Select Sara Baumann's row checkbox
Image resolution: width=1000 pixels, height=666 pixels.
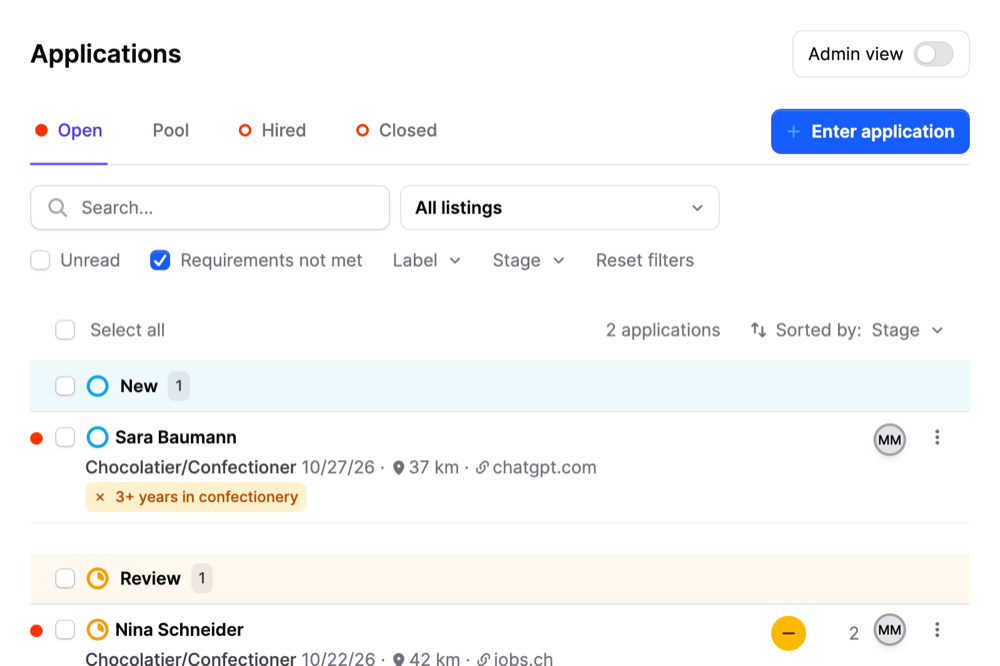click(65, 438)
